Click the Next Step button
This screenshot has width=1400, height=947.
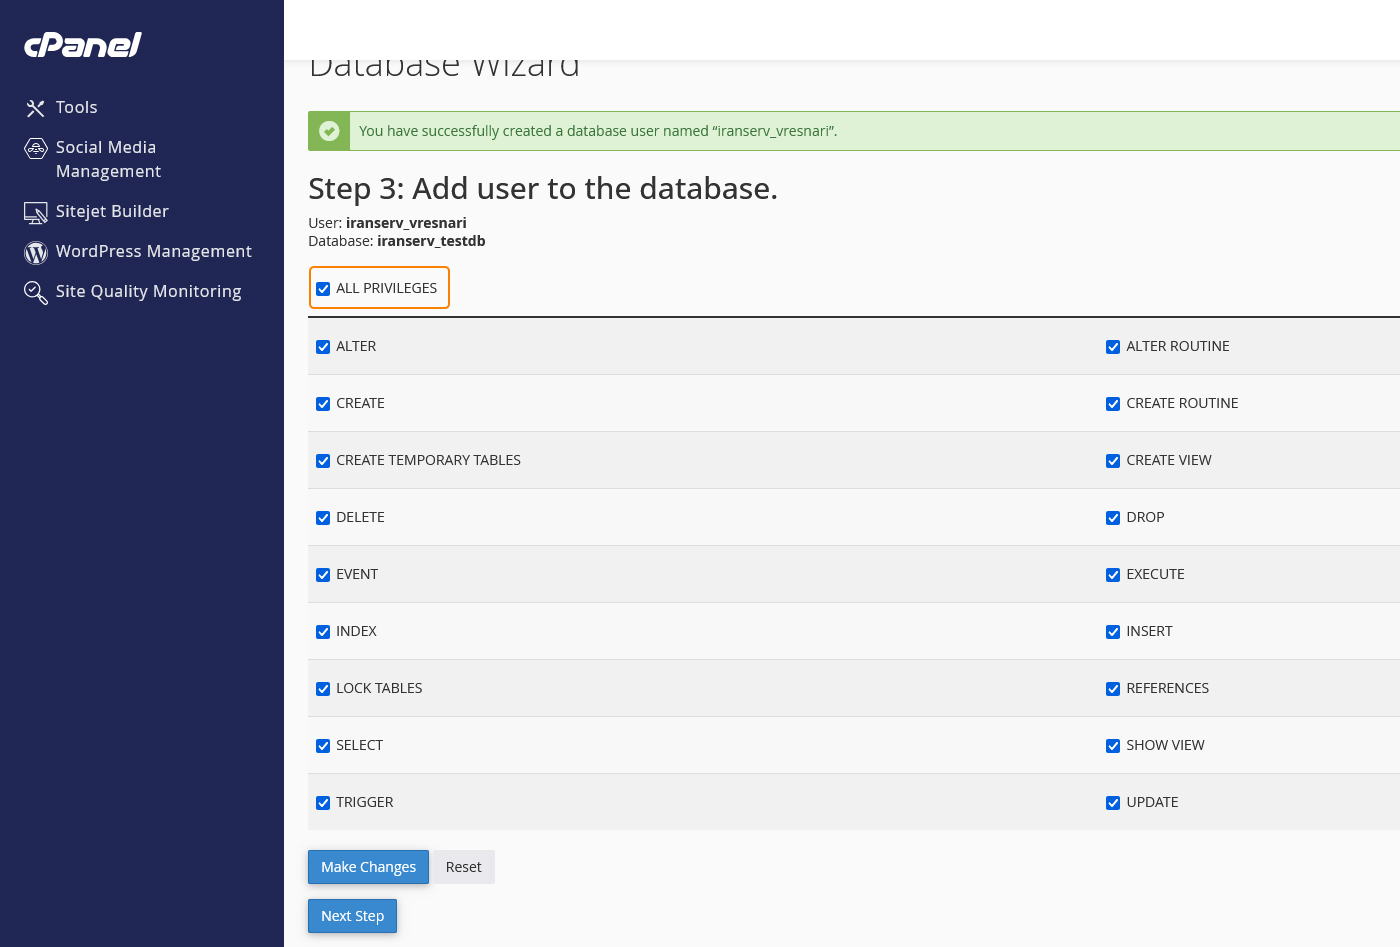(352, 916)
